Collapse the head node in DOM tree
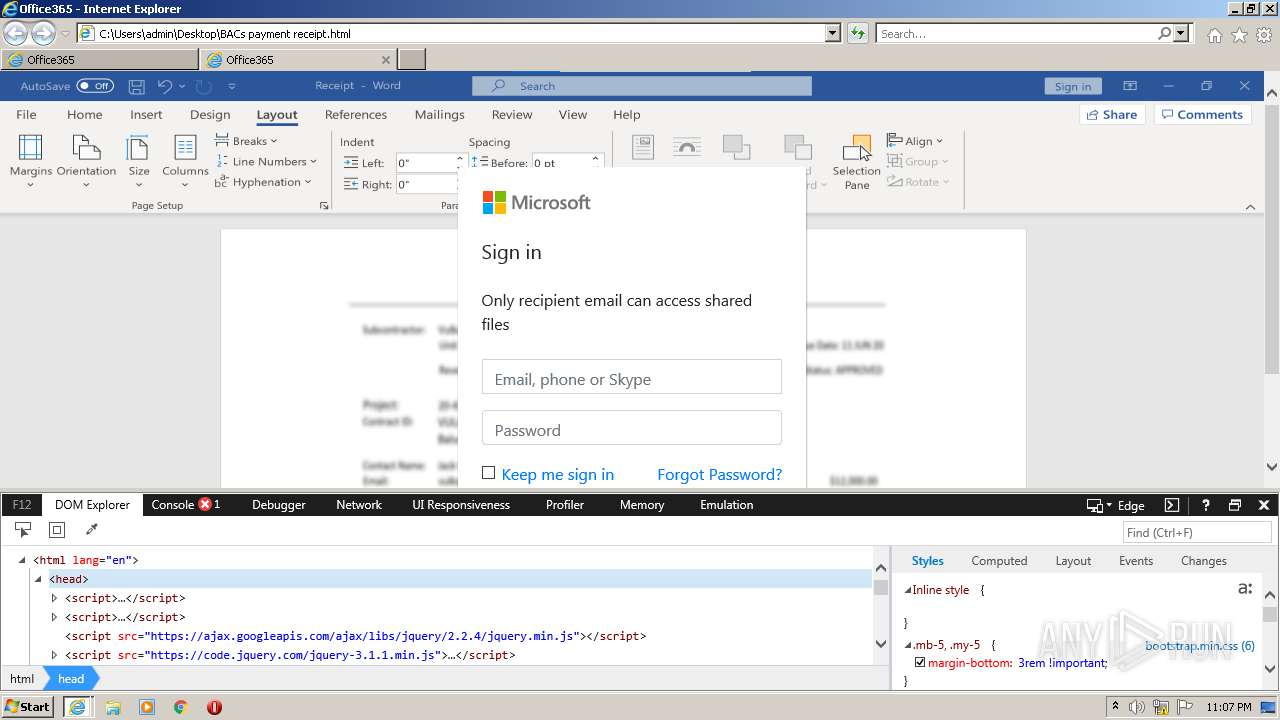Screen dimensions: 1280x720 [x=39, y=579]
